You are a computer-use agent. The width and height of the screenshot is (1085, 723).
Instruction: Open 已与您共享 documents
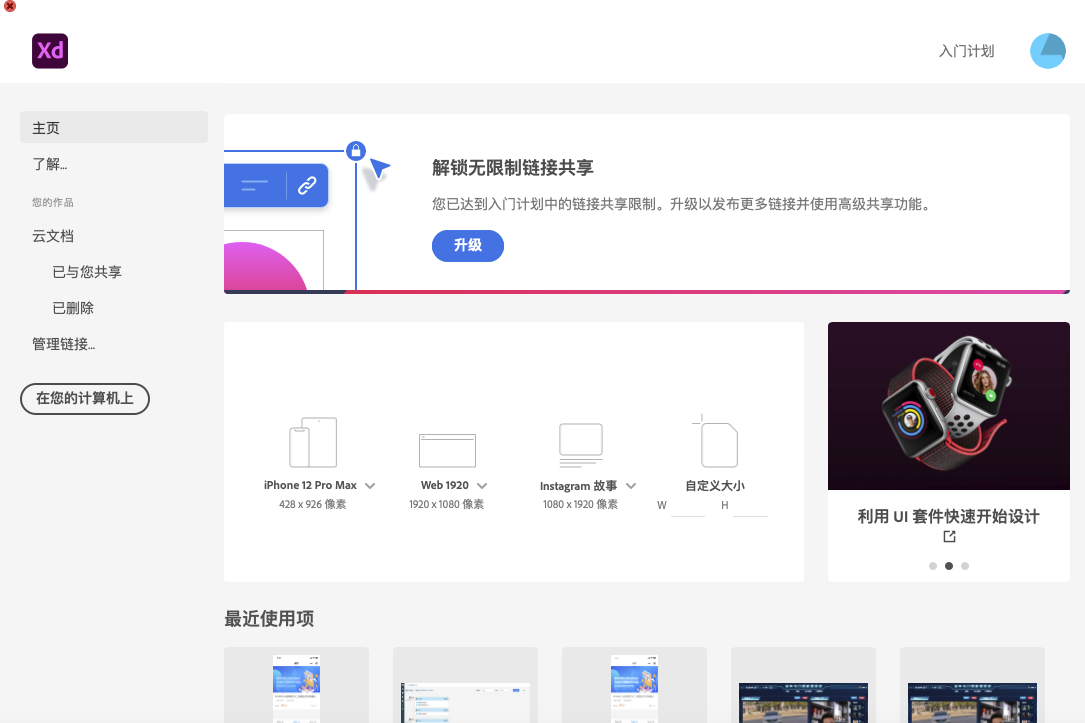tap(87, 272)
